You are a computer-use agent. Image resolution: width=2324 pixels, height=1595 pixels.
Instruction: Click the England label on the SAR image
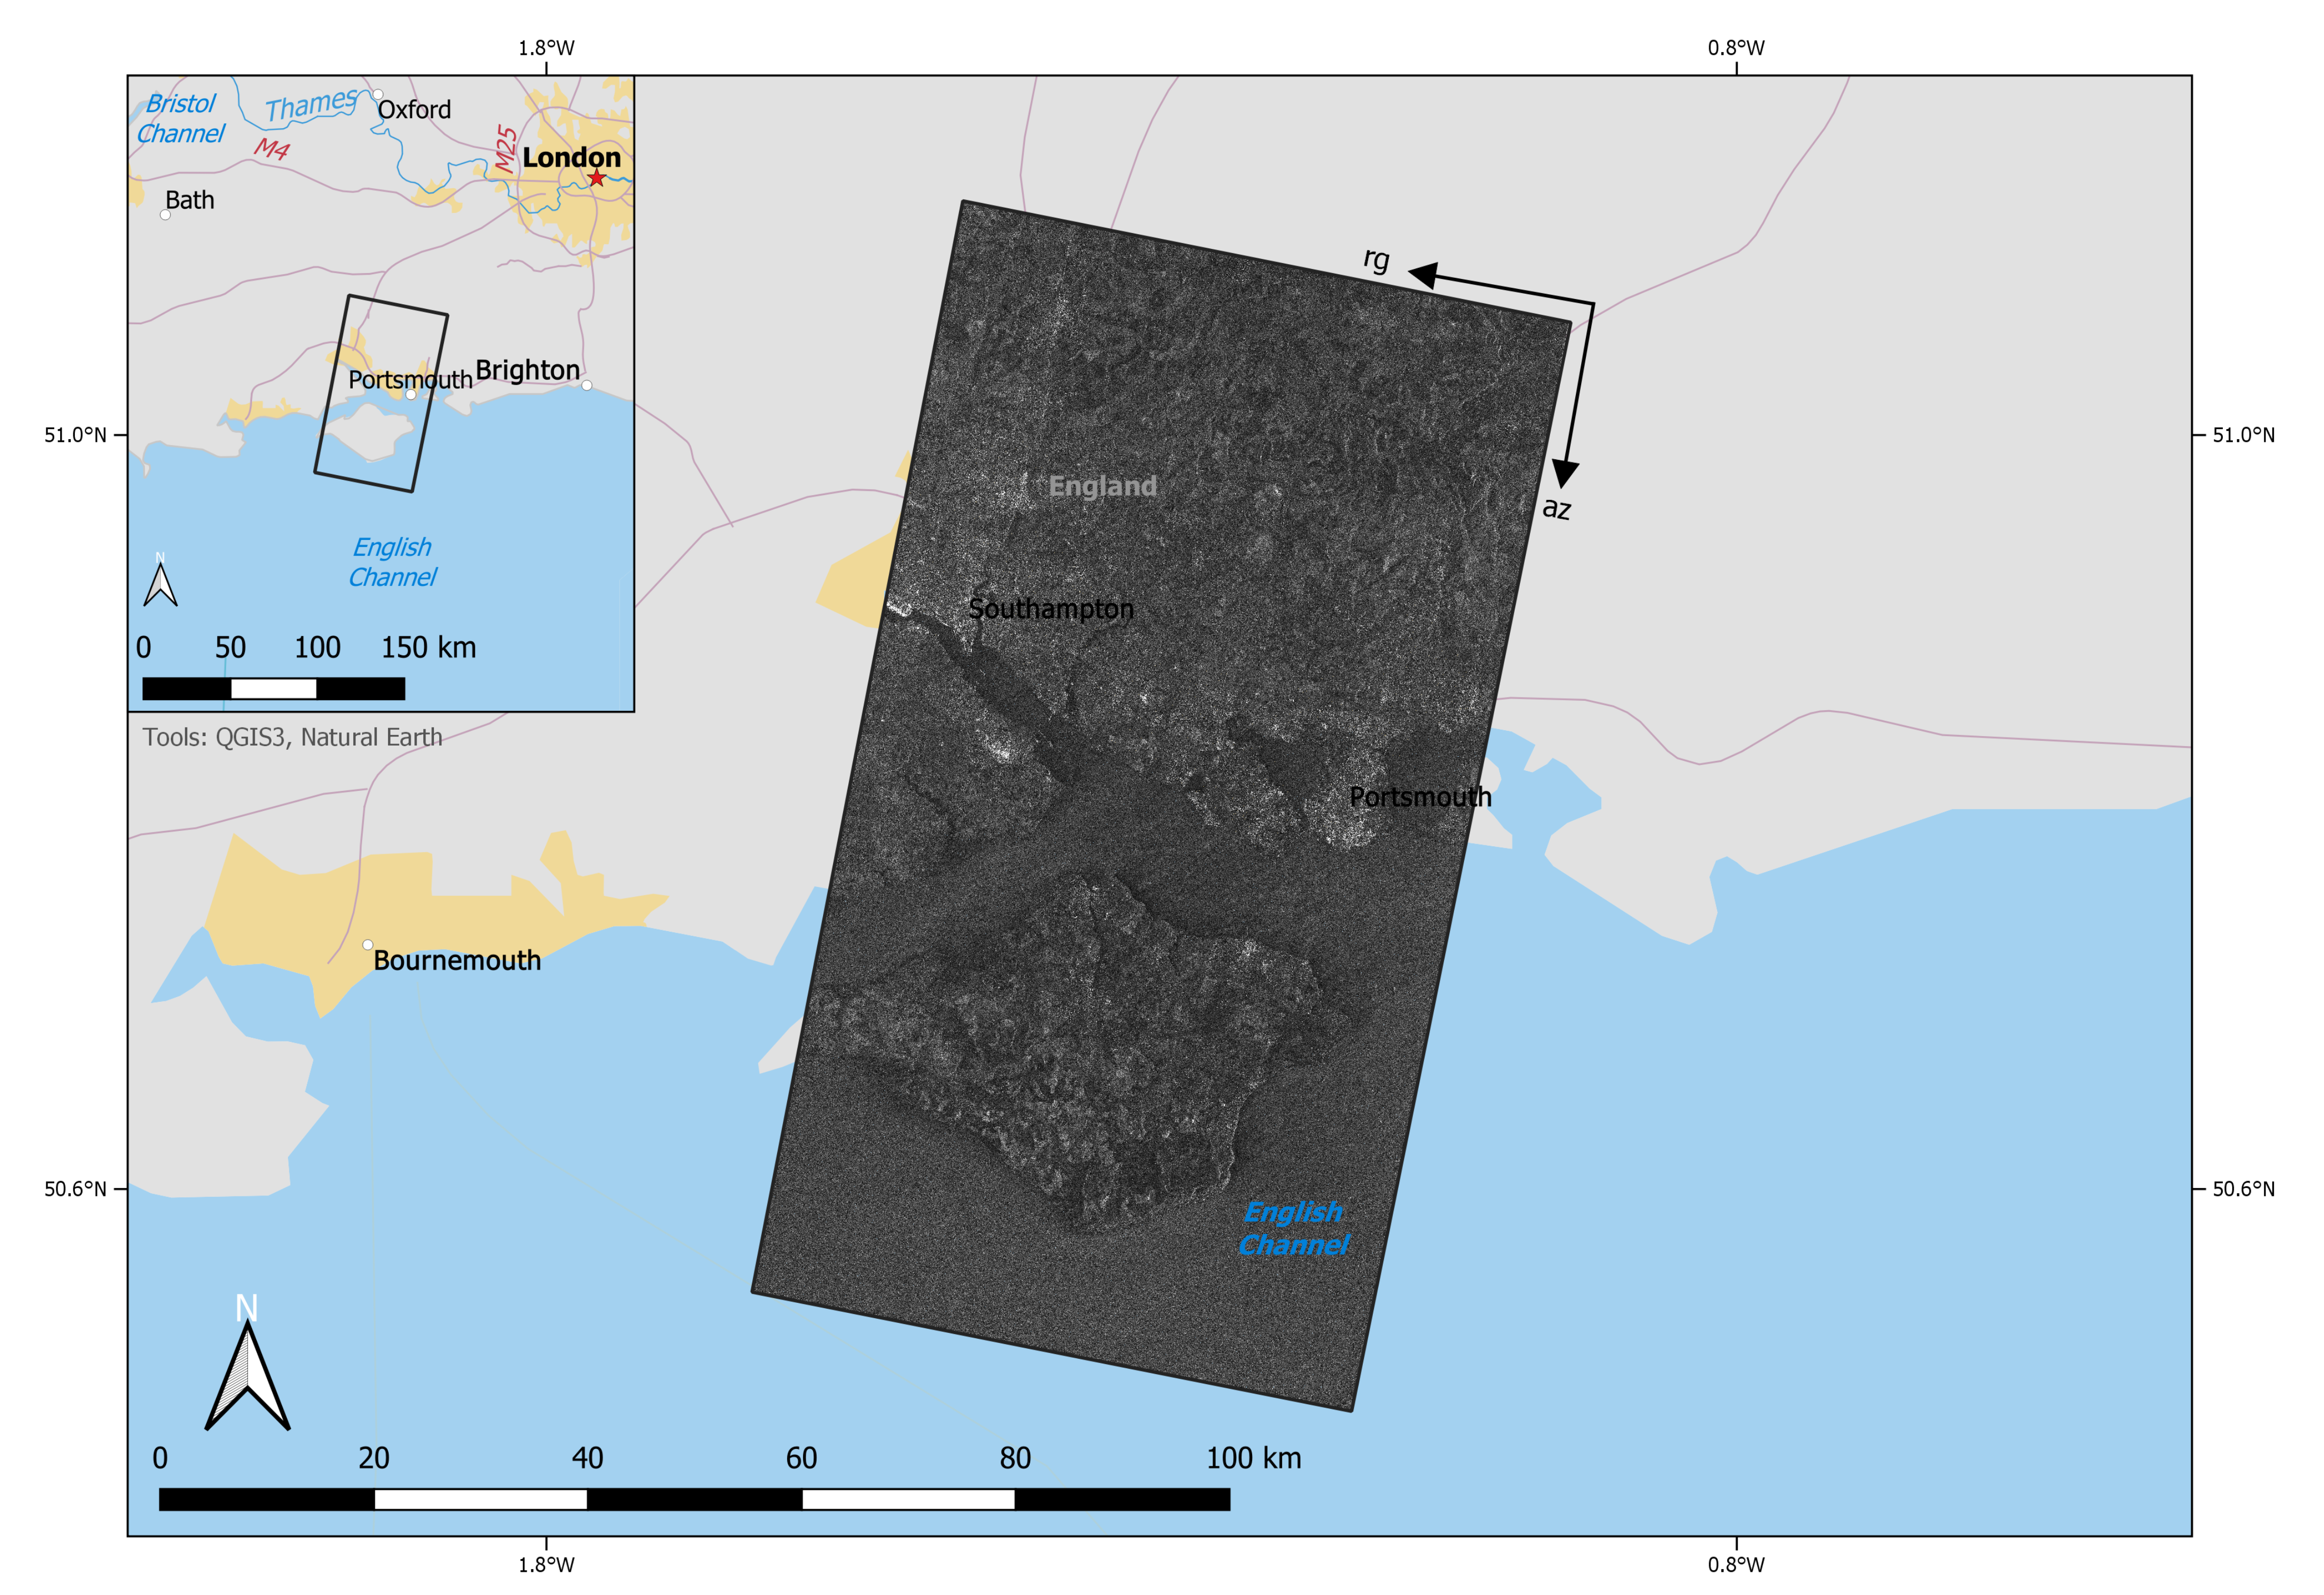1103,485
